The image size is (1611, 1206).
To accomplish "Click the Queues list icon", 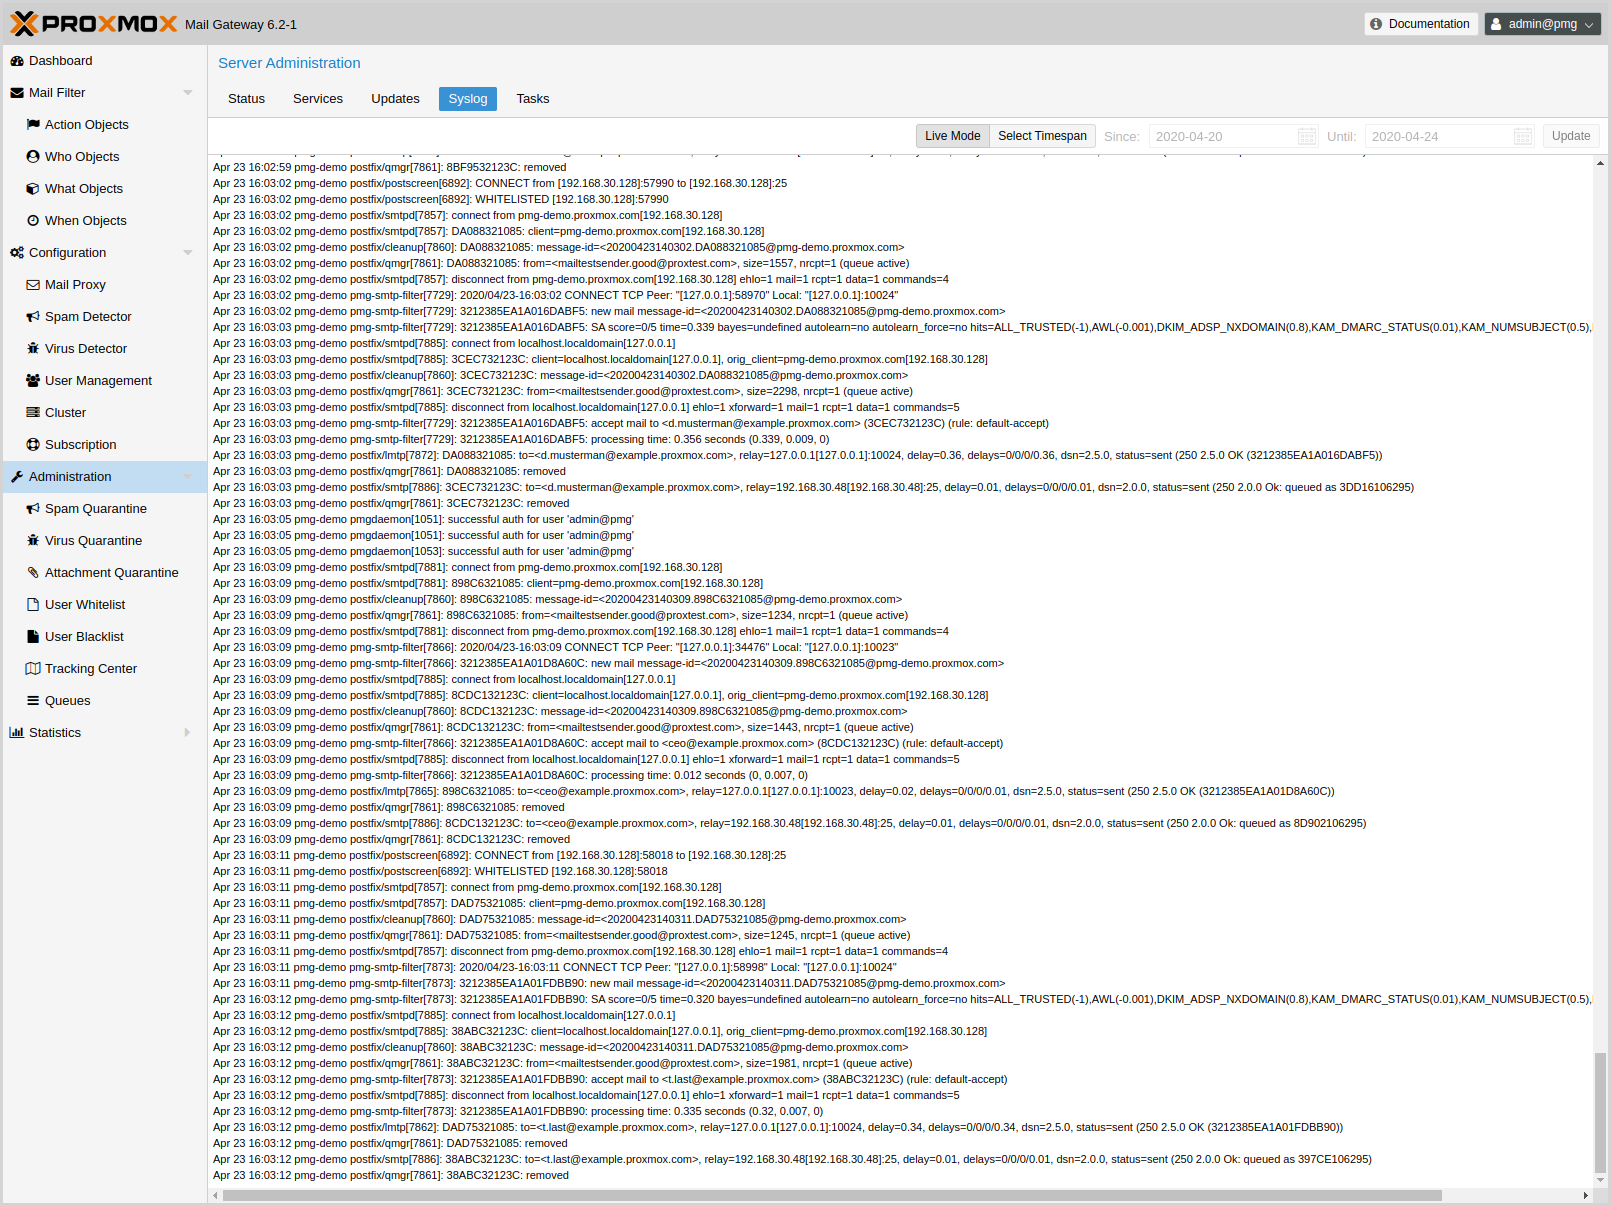I will tap(33, 701).
